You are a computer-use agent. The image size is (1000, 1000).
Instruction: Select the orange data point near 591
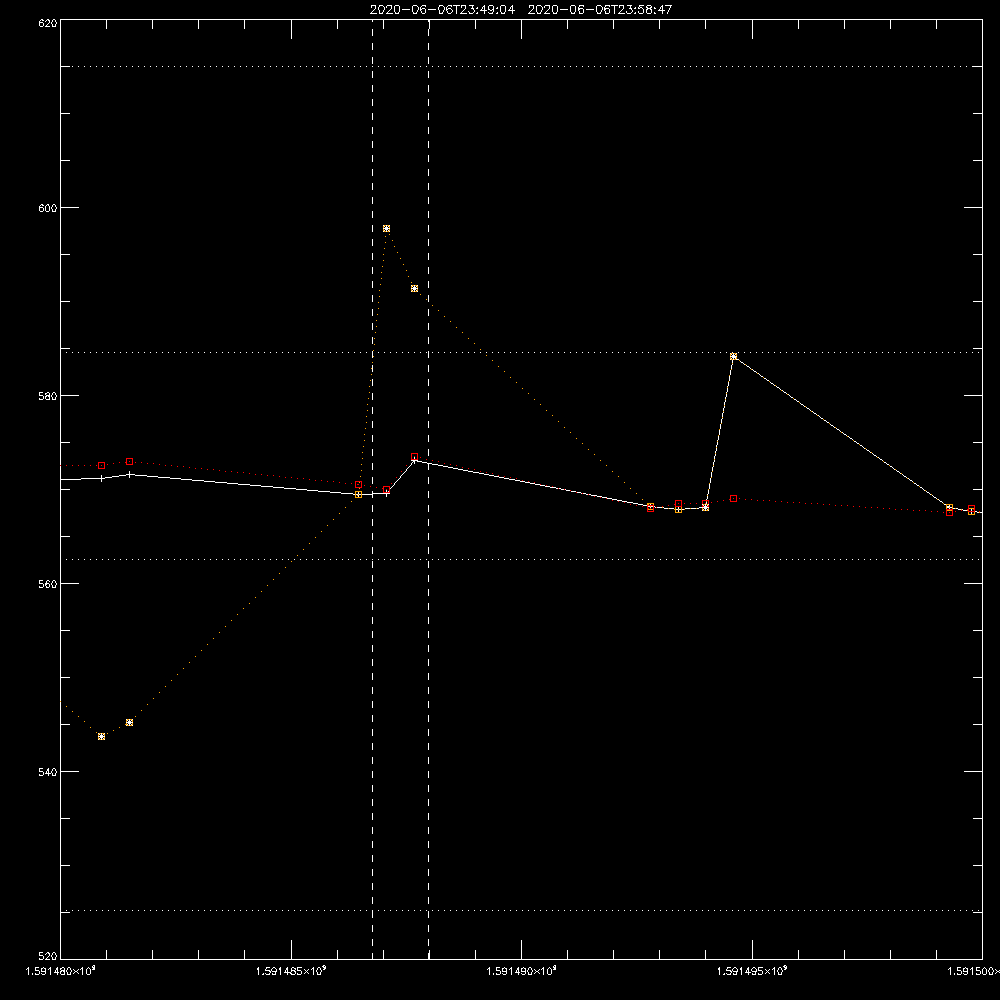tap(415, 288)
